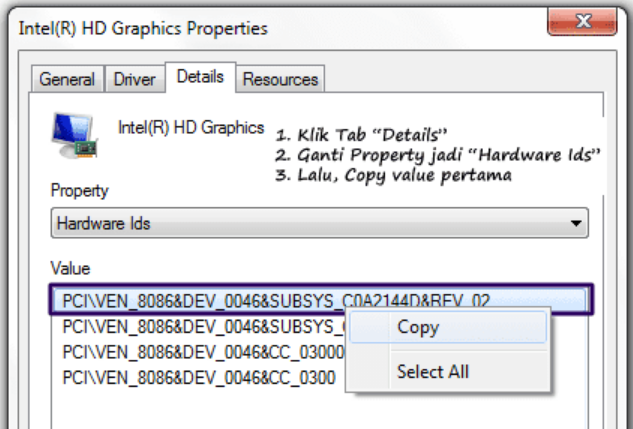Click the Intel(R) HD Graphics device name

[191, 128]
